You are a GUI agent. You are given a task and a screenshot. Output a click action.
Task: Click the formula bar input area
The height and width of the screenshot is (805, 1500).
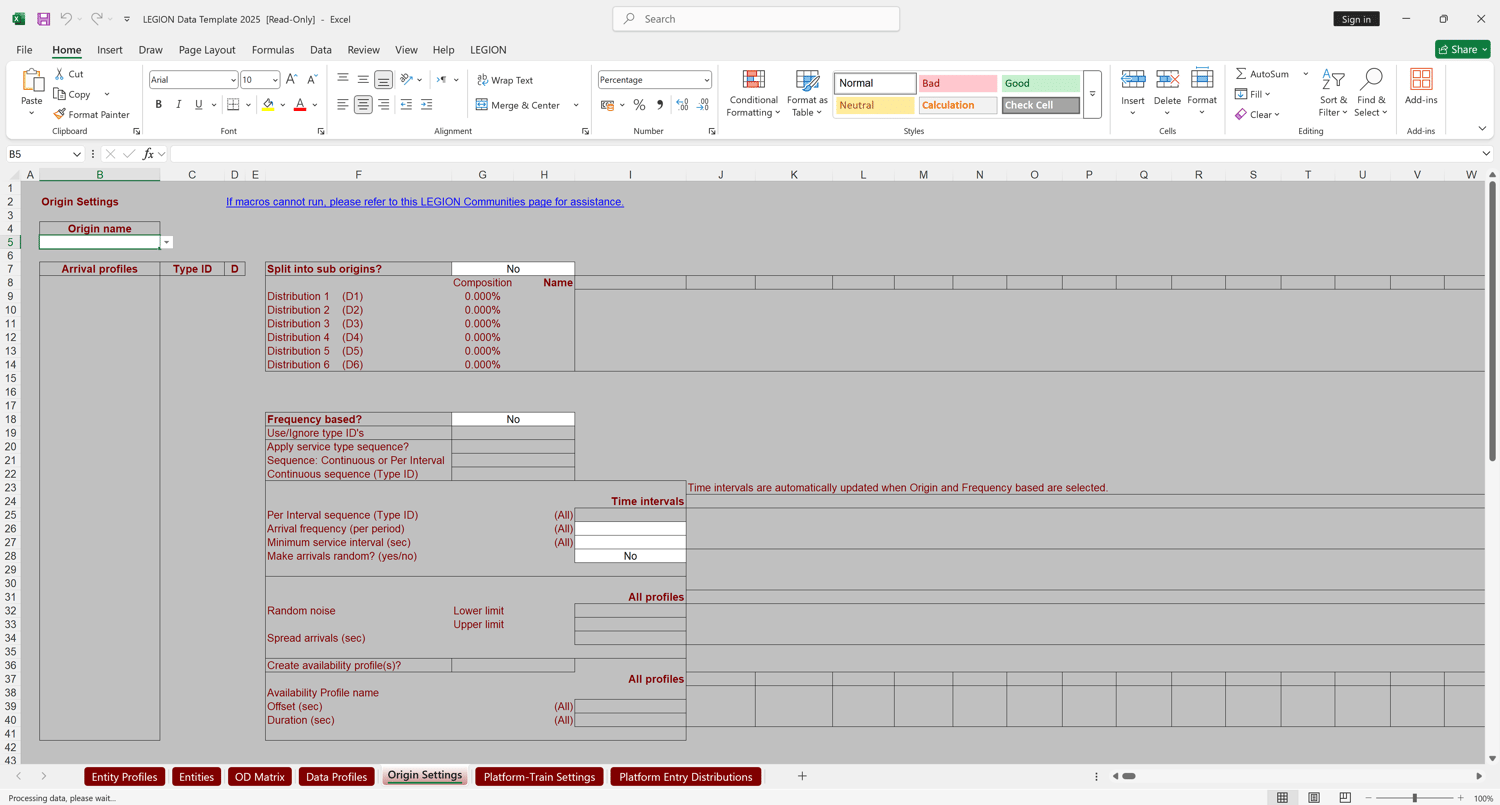click(823, 154)
